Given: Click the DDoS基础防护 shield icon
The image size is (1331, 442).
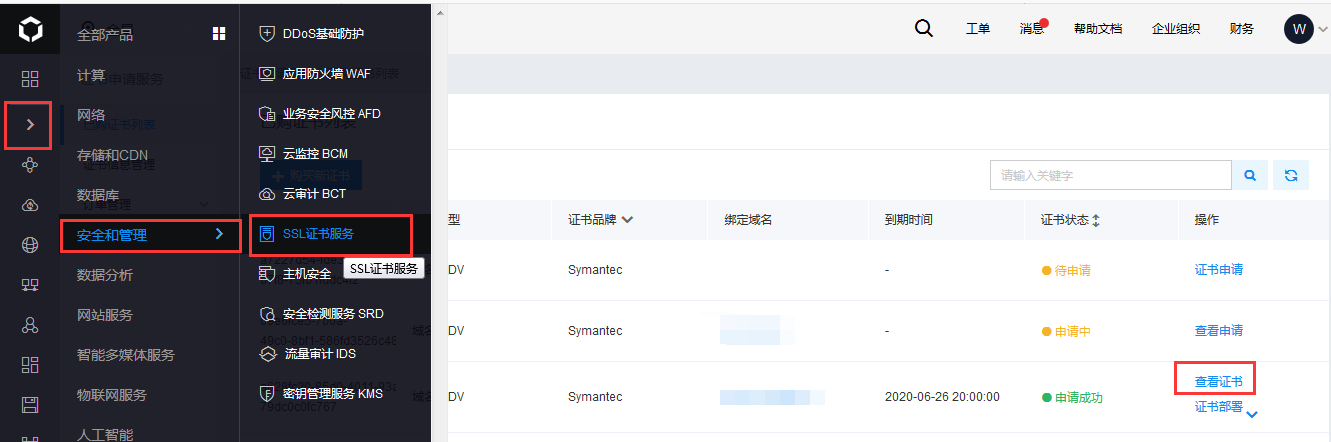Looking at the screenshot, I should (267, 33).
